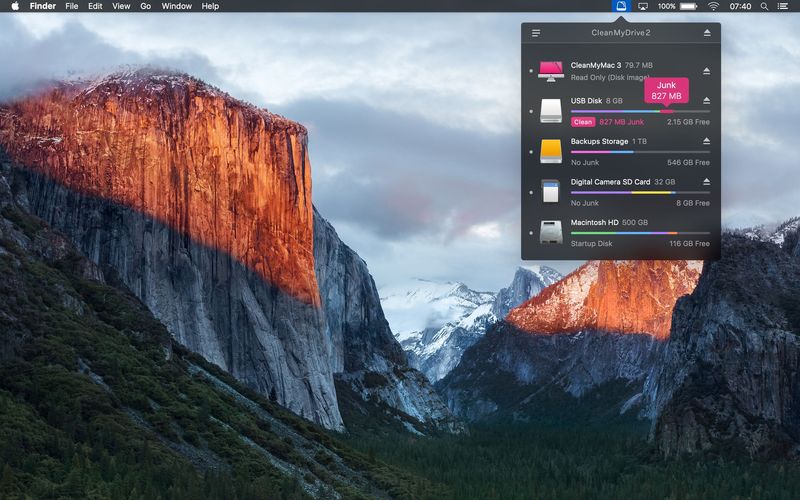Select the '2.15 GB Free' label
Viewport: 800px width, 500px height.
click(x=688, y=122)
